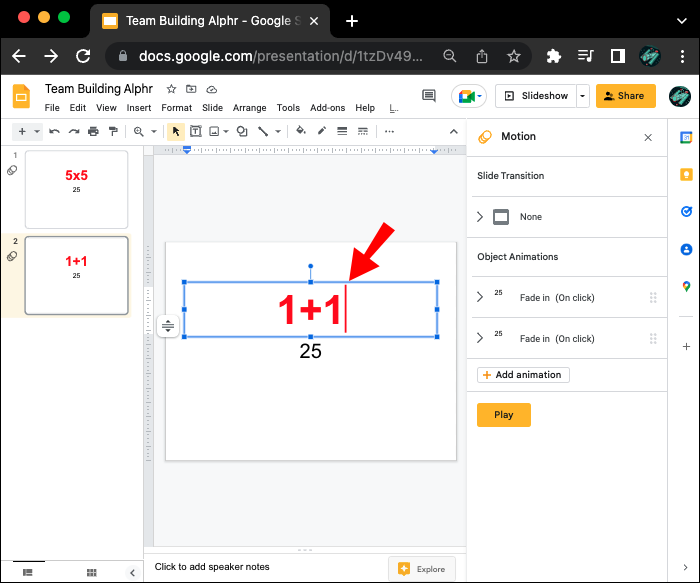Select the line tool
The image size is (700, 583).
[263, 131]
